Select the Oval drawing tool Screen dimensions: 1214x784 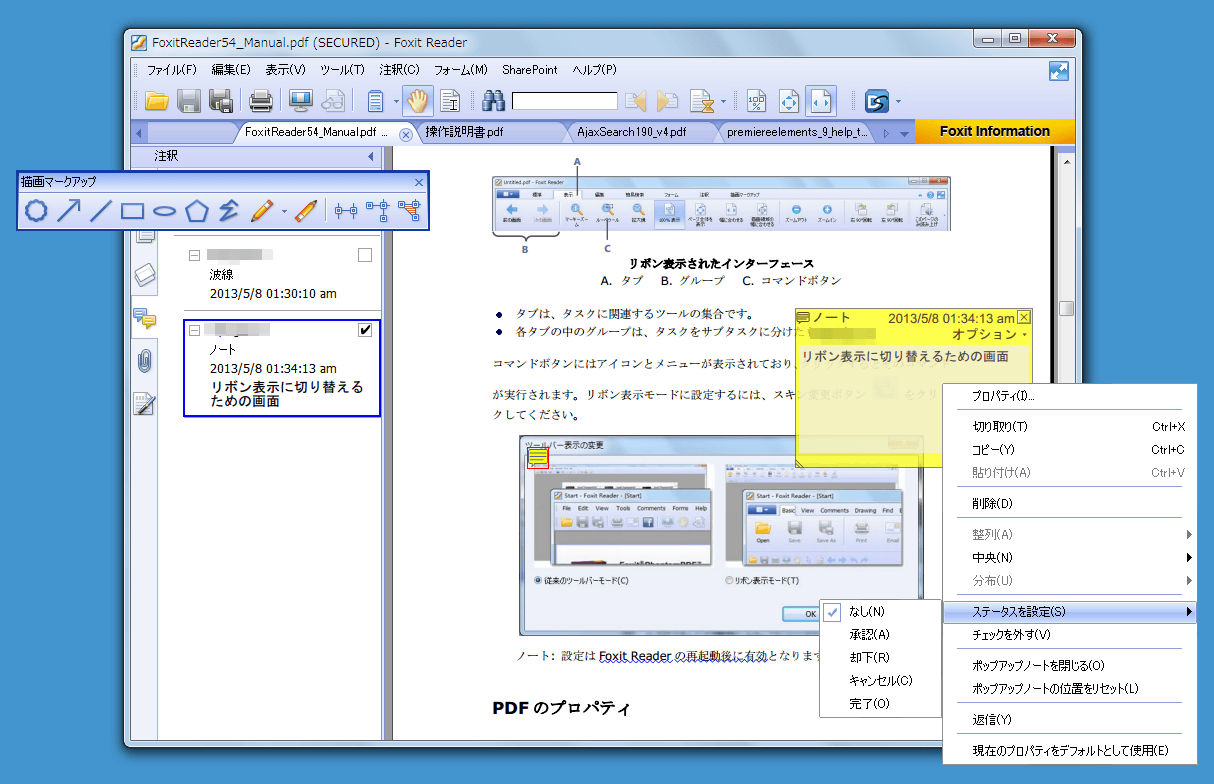click(165, 211)
